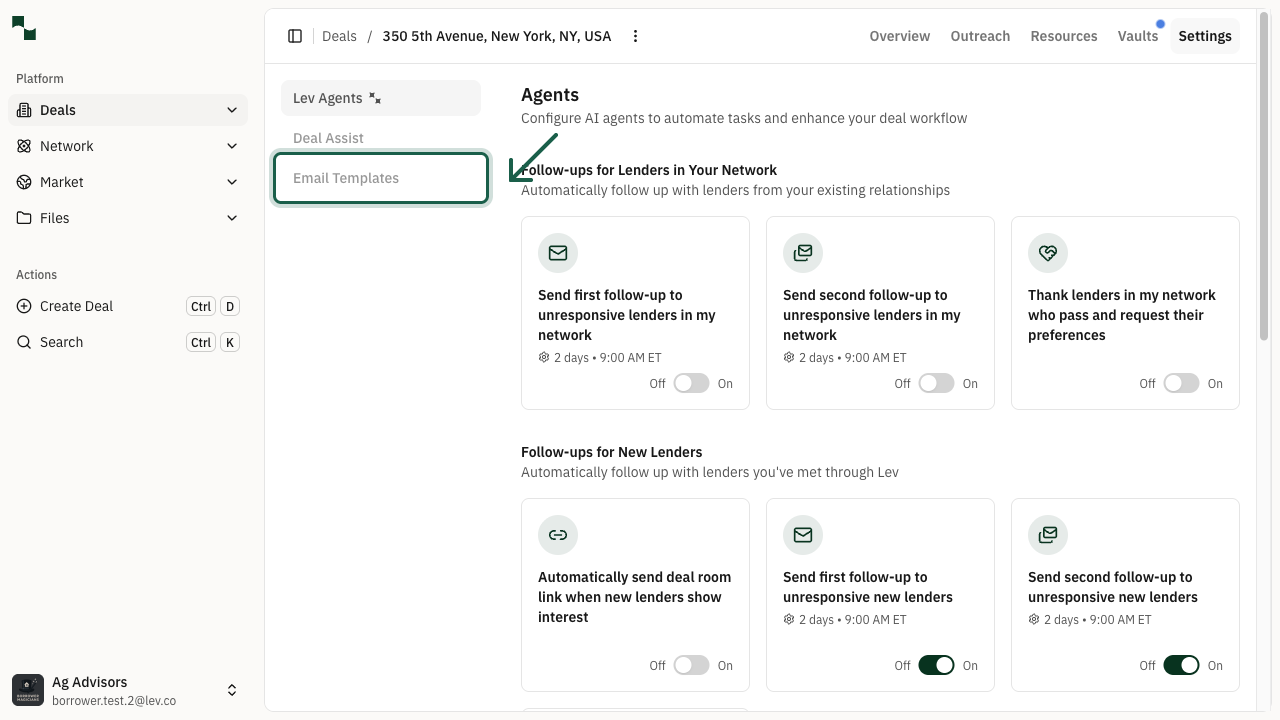1280x720 pixels.
Task: Click the Deals icon in the Platform sidebar
Action: point(22,110)
